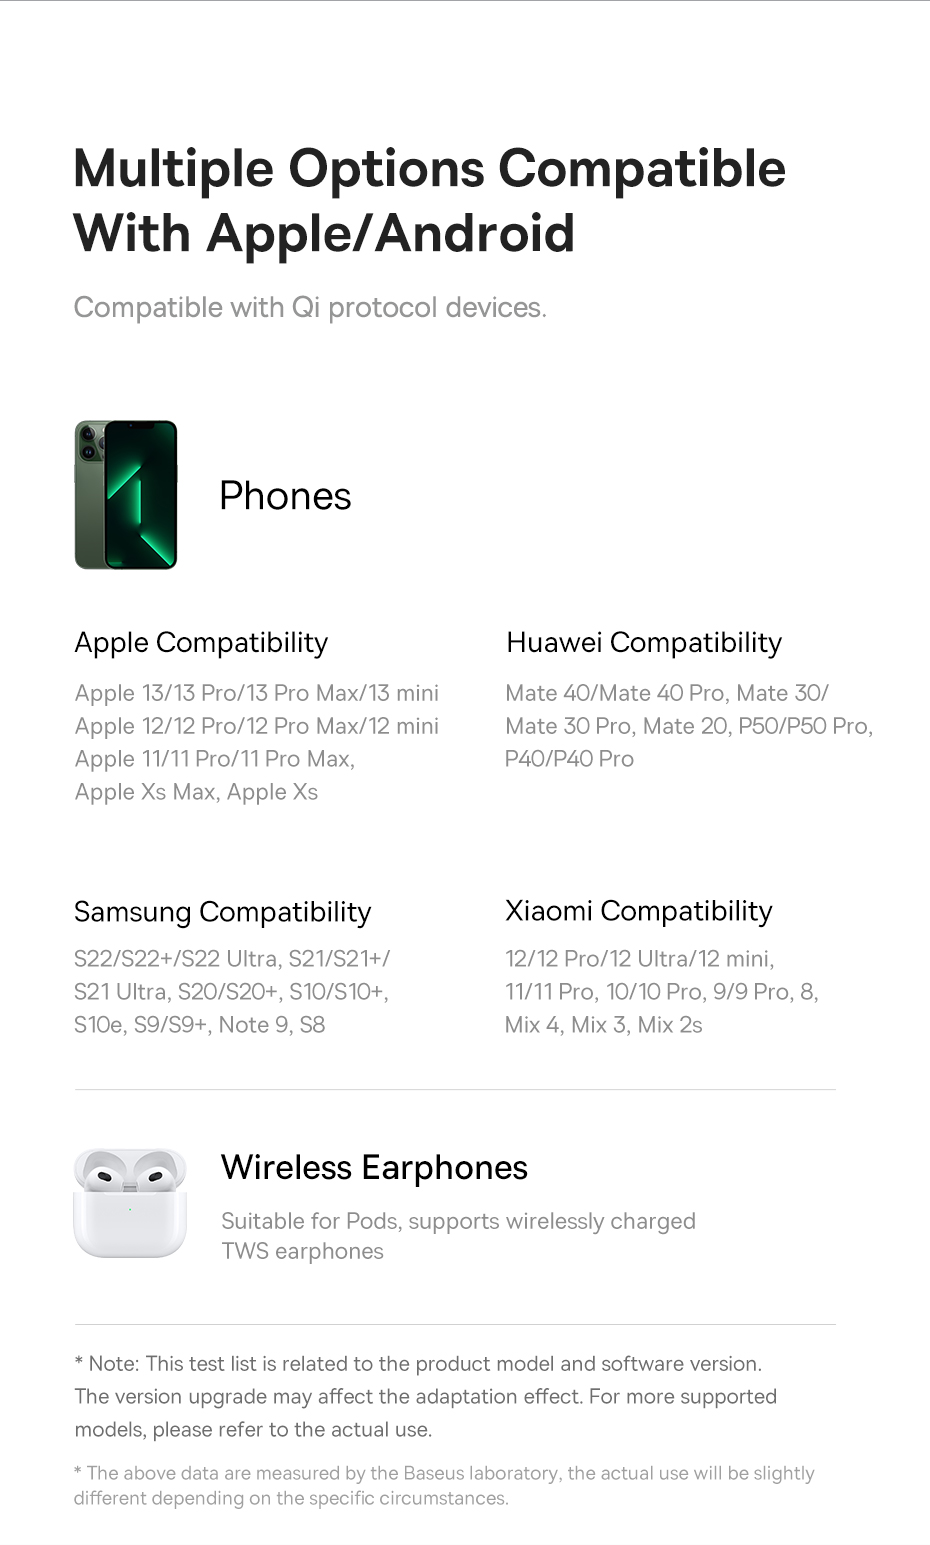Select the 'Wireless Earphones' heading
This screenshot has width=930, height=1545.
(x=374, y=1167)
